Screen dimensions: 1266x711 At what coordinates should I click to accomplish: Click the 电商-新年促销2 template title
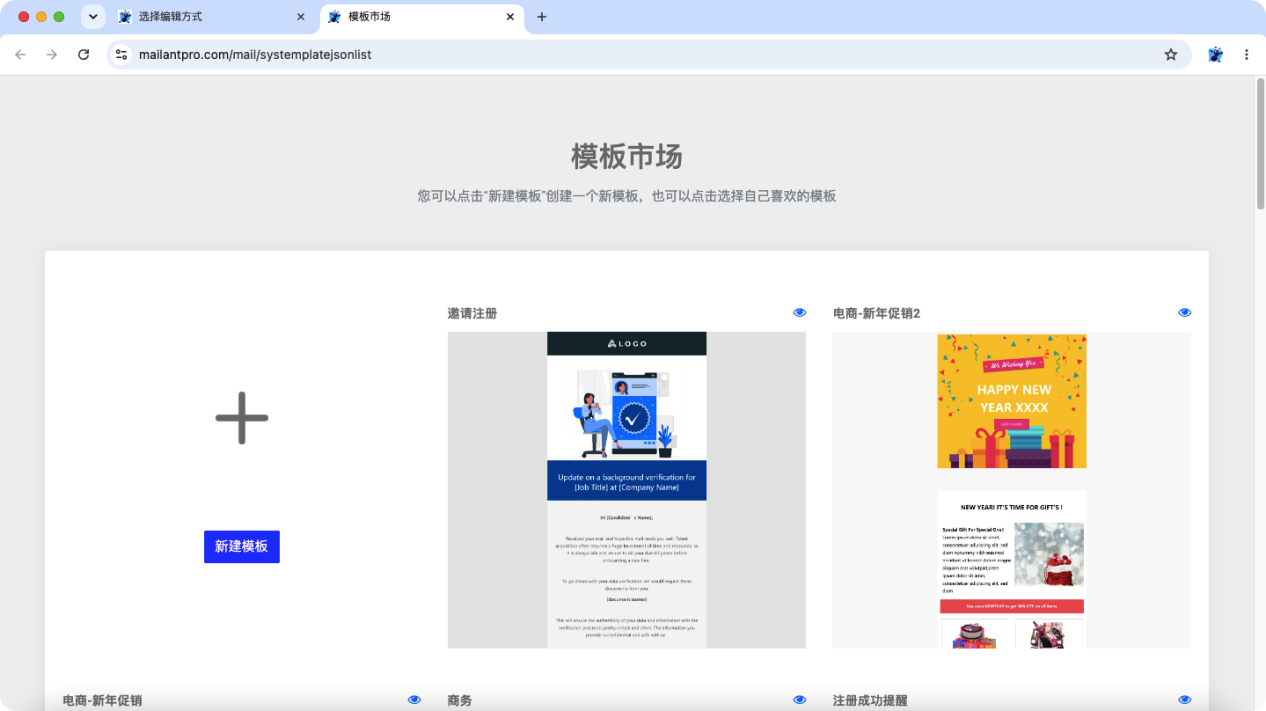point(876,313)
